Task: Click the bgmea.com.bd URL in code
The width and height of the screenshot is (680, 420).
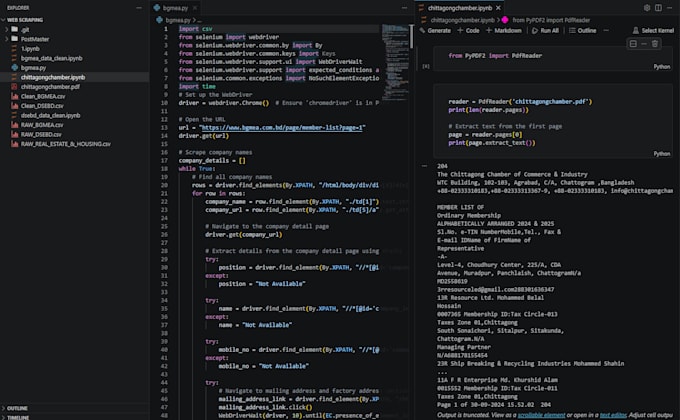Action: (282, 128)
